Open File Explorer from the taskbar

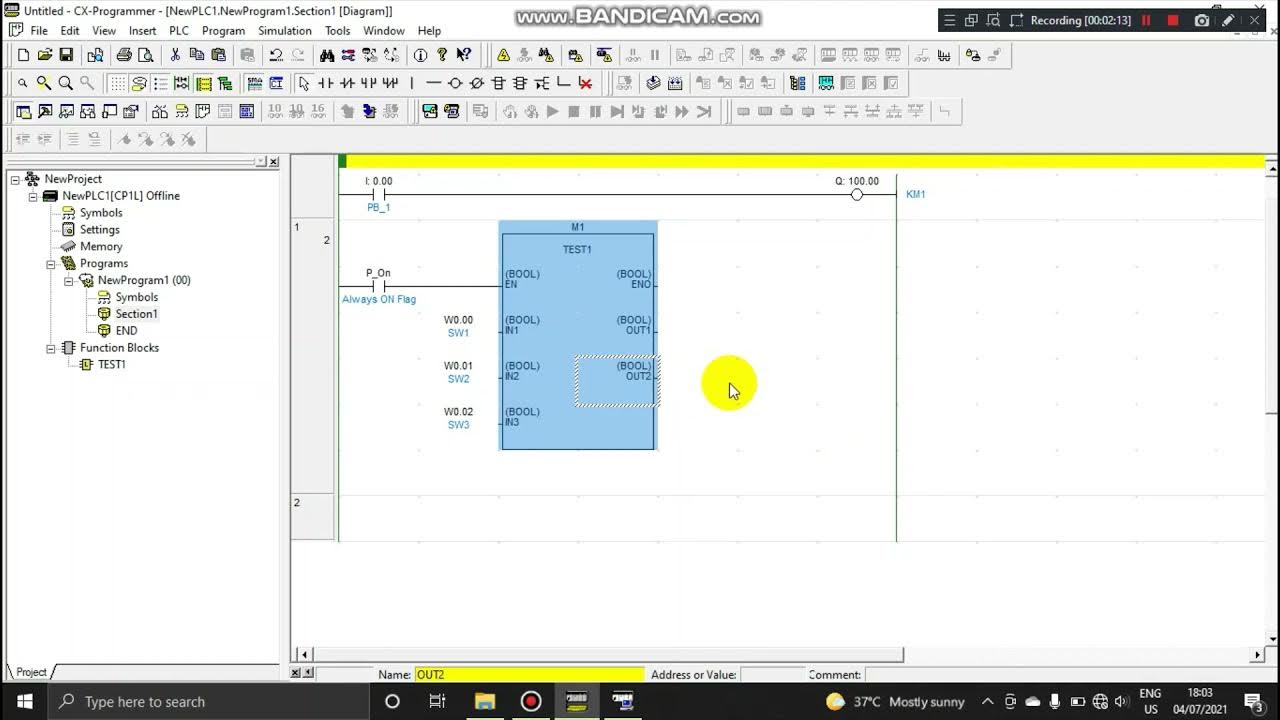point(484,701)
